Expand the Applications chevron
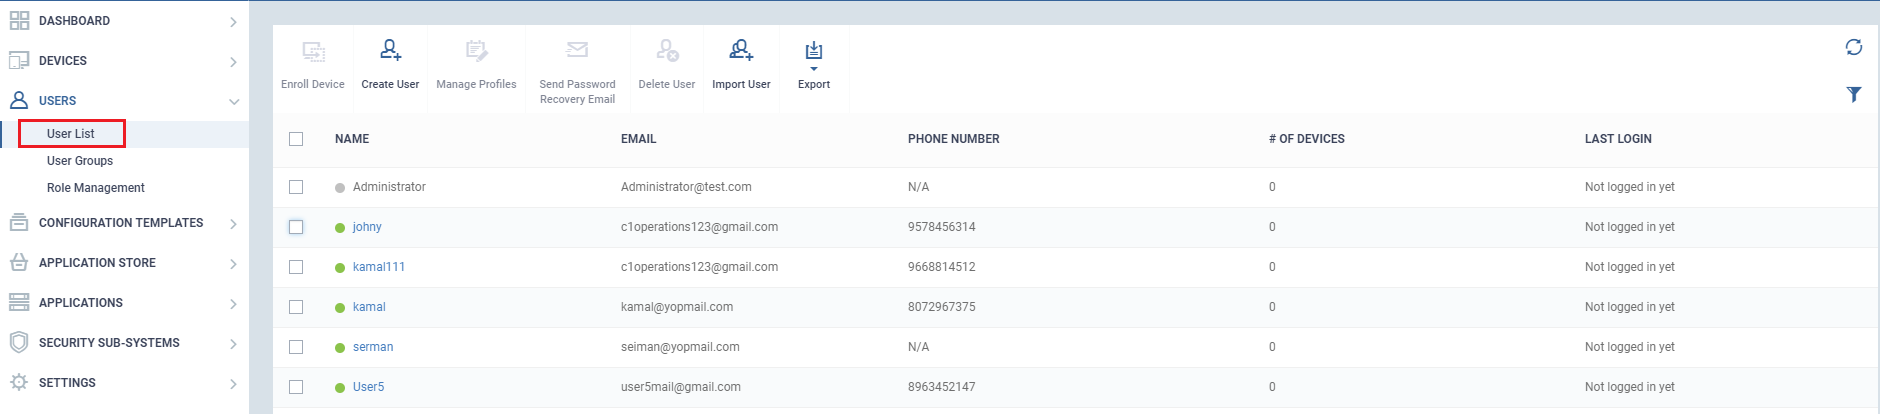Image resolution: width=1880 pixels, height=414 pixels. (233, 303)
